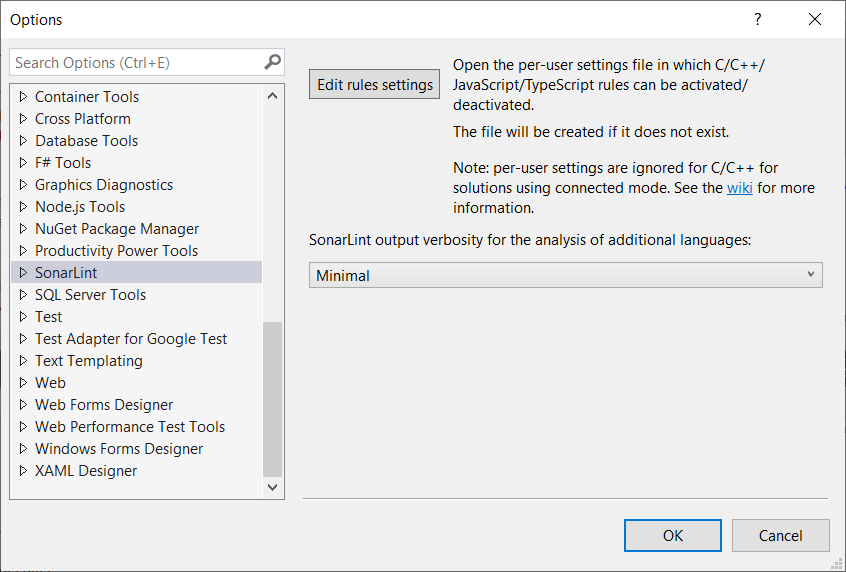Click the Cancel button

coord(780,535)
